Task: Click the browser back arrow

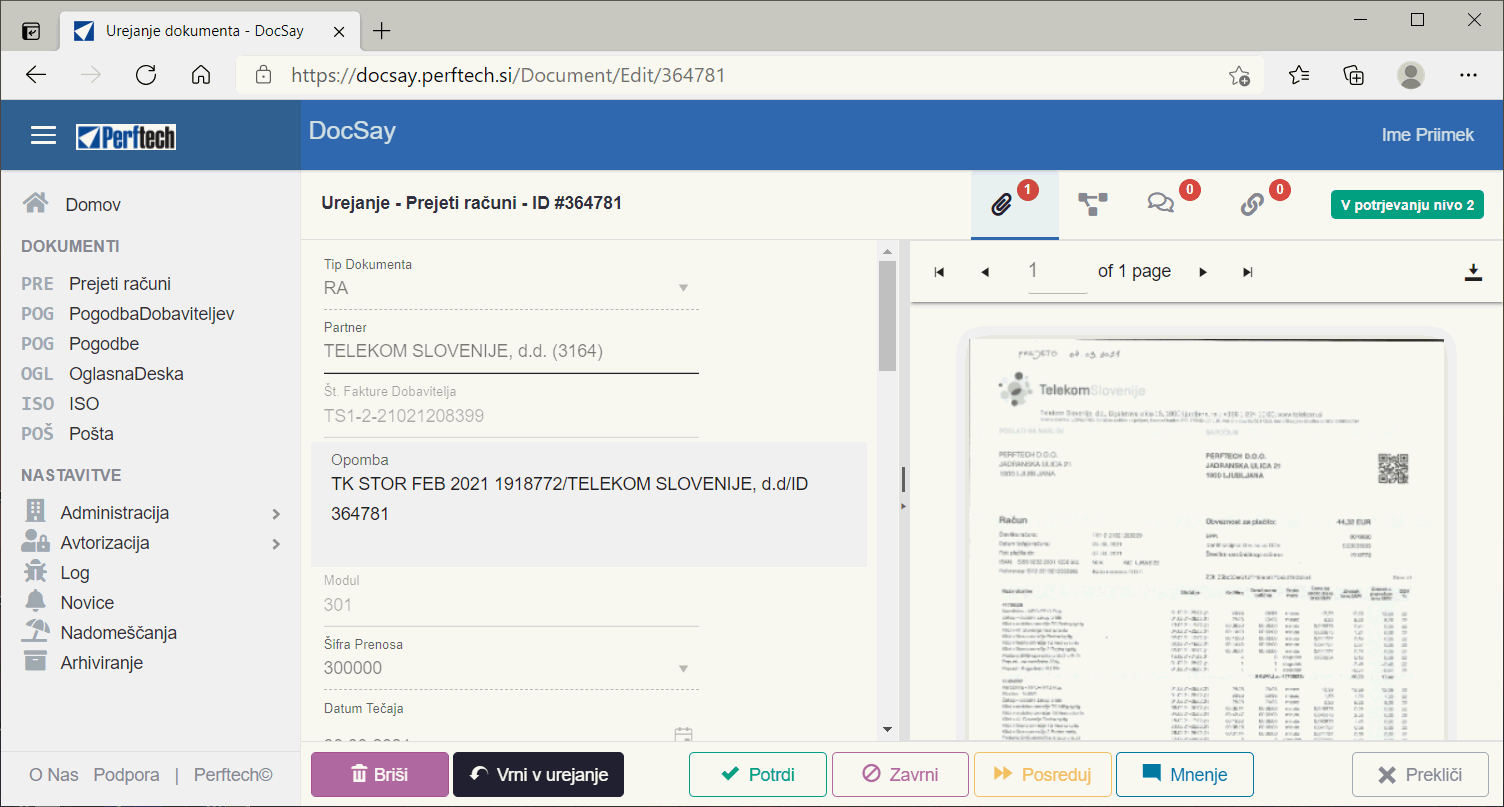Action: 36,75
